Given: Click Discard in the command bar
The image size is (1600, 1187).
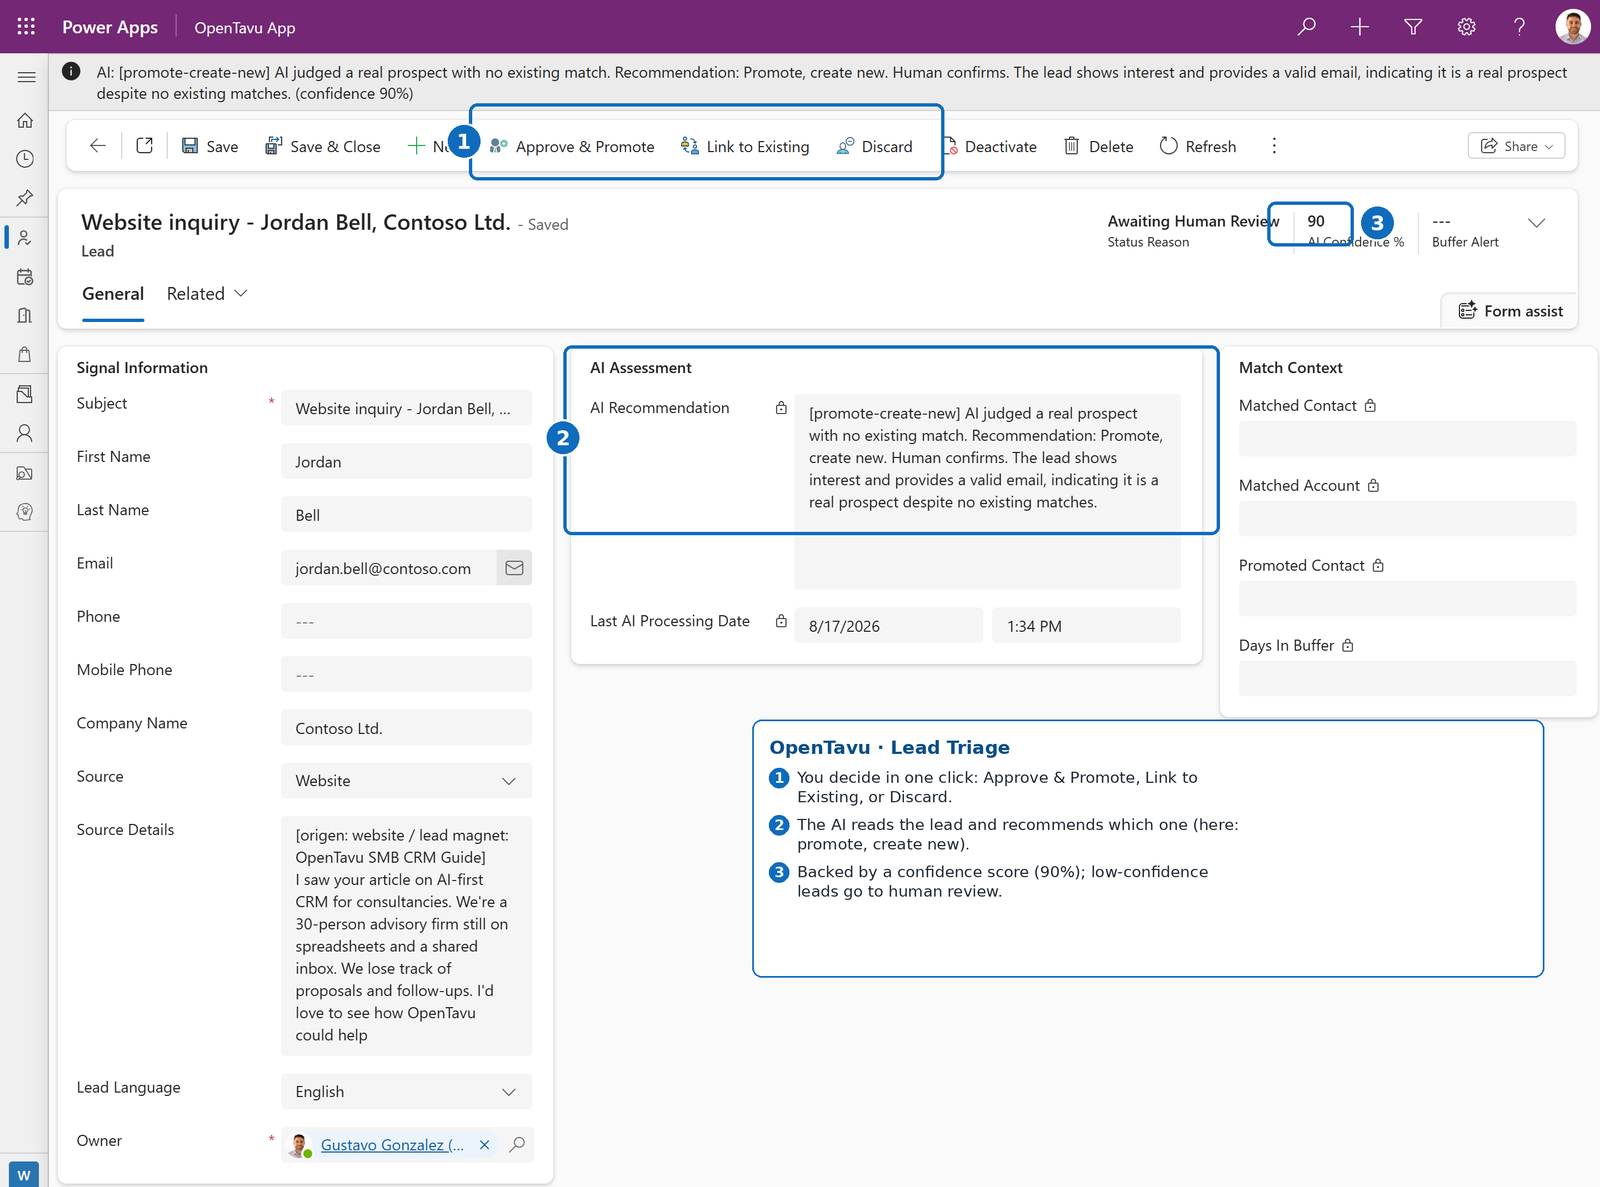Looking at the screenshot, I should coord(875,146).
